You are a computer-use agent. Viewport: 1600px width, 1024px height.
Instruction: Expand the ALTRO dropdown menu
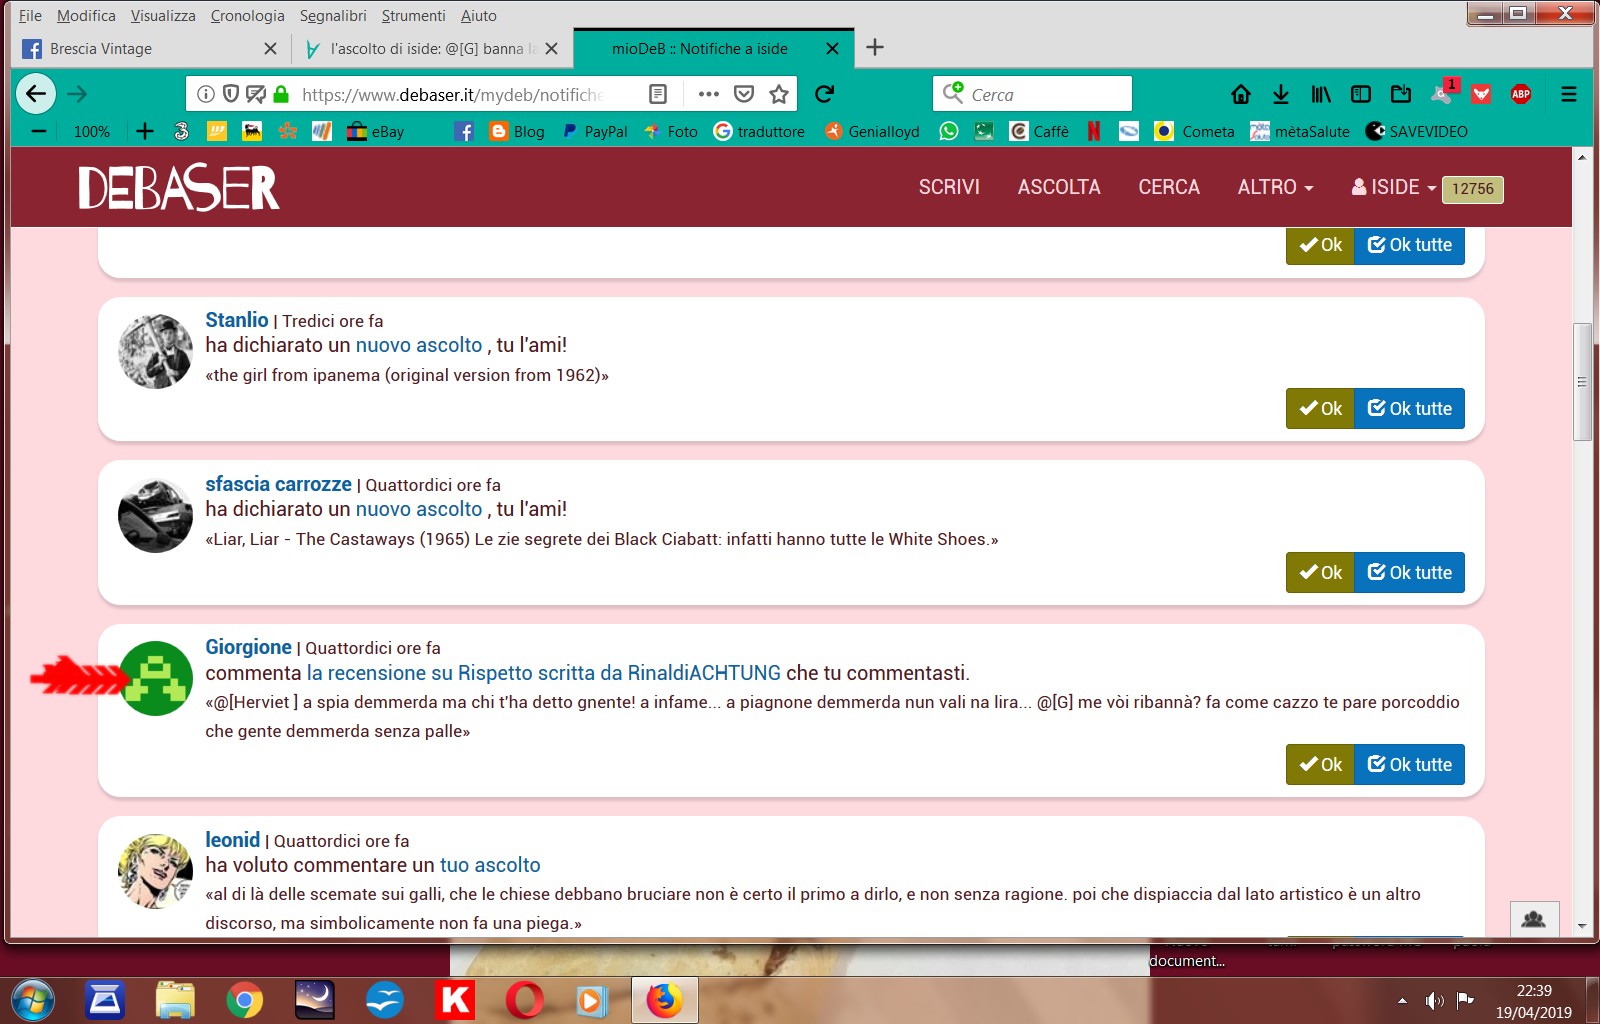pos(1275,187)
